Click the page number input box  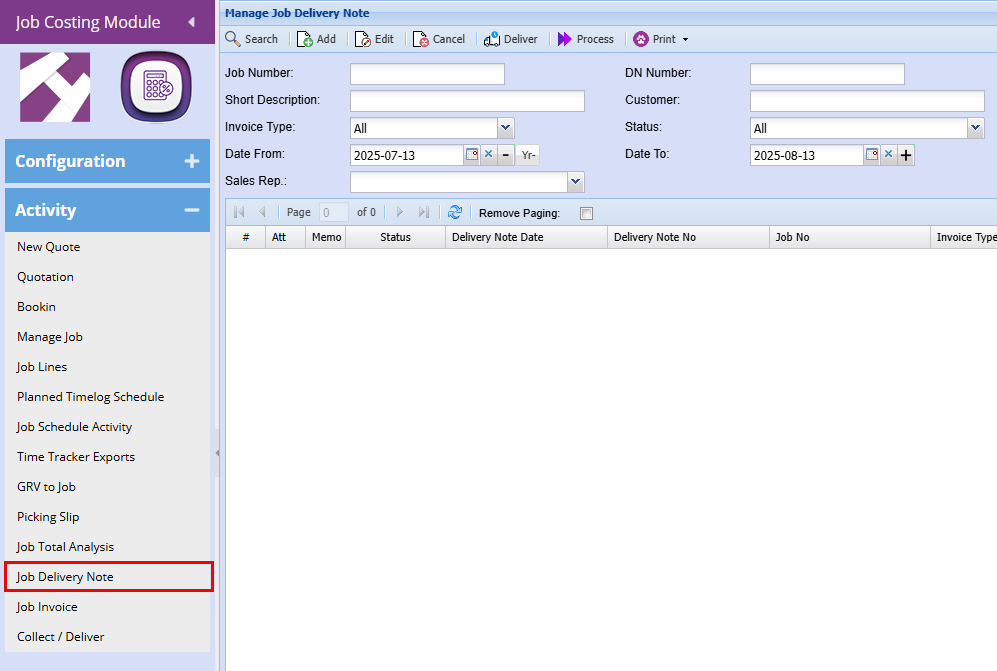[x=333, y=212]
